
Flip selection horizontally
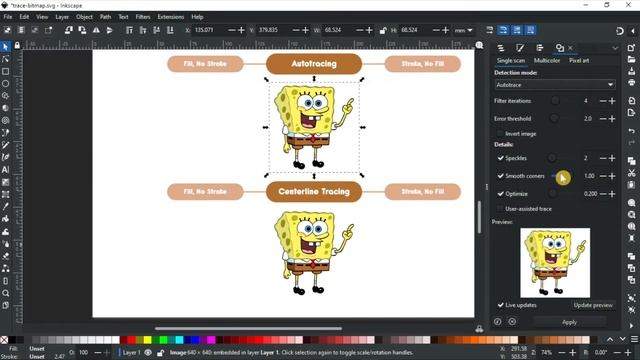point(96,30)
